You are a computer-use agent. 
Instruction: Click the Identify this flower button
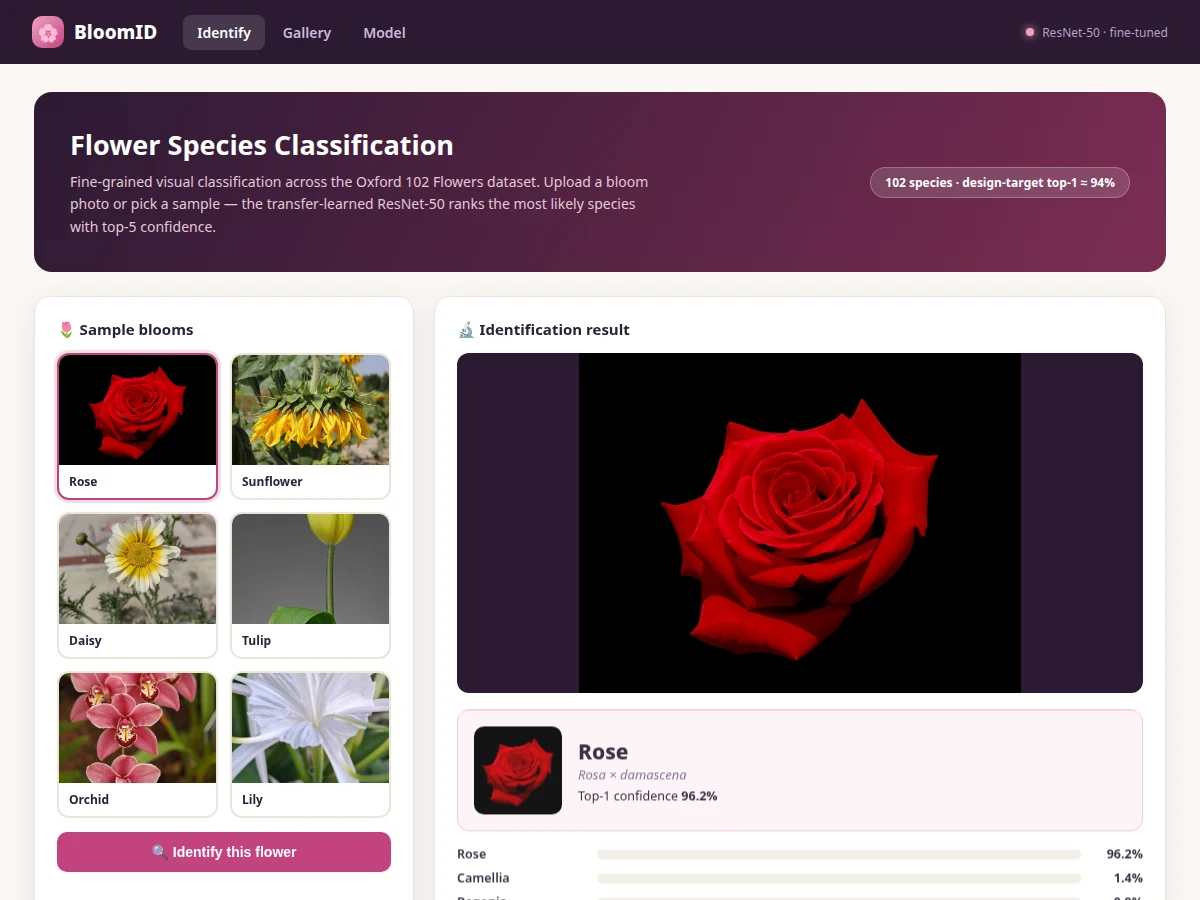point(224,852)
